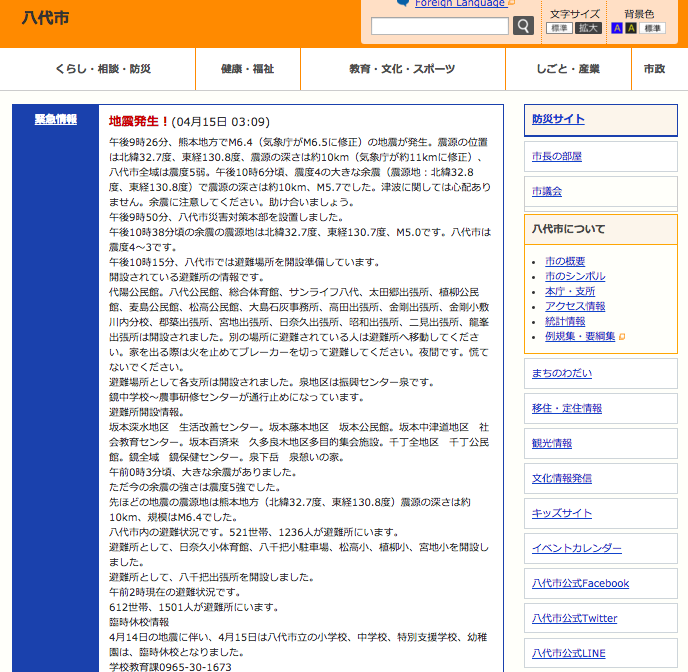This screenshot has width=688, height=672.
Task: Set text size to 標準
Action: 559,28
